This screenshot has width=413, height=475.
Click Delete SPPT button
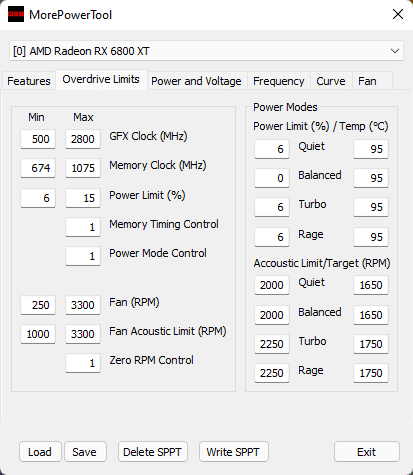[x=152, y=452]
